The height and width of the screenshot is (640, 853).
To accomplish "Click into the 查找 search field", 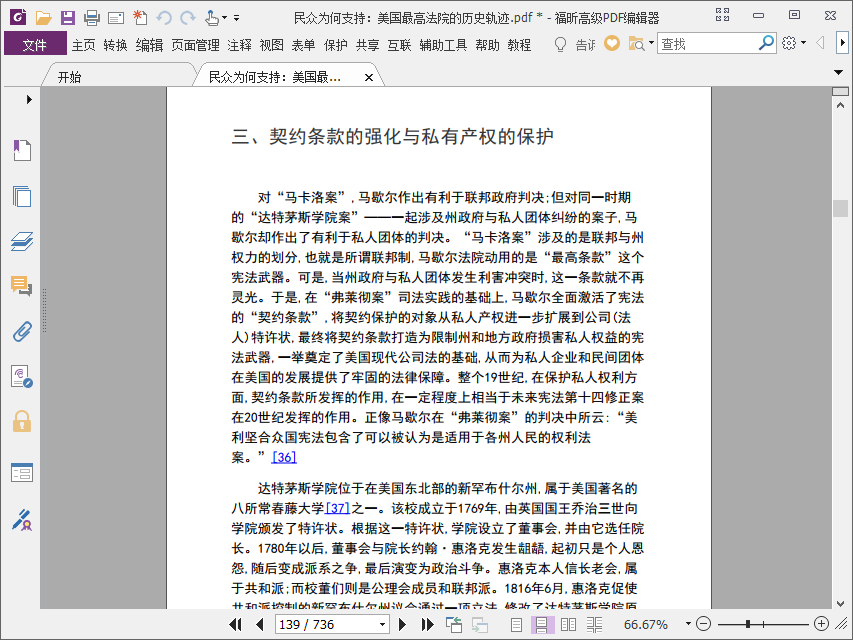I will (707, 44).
